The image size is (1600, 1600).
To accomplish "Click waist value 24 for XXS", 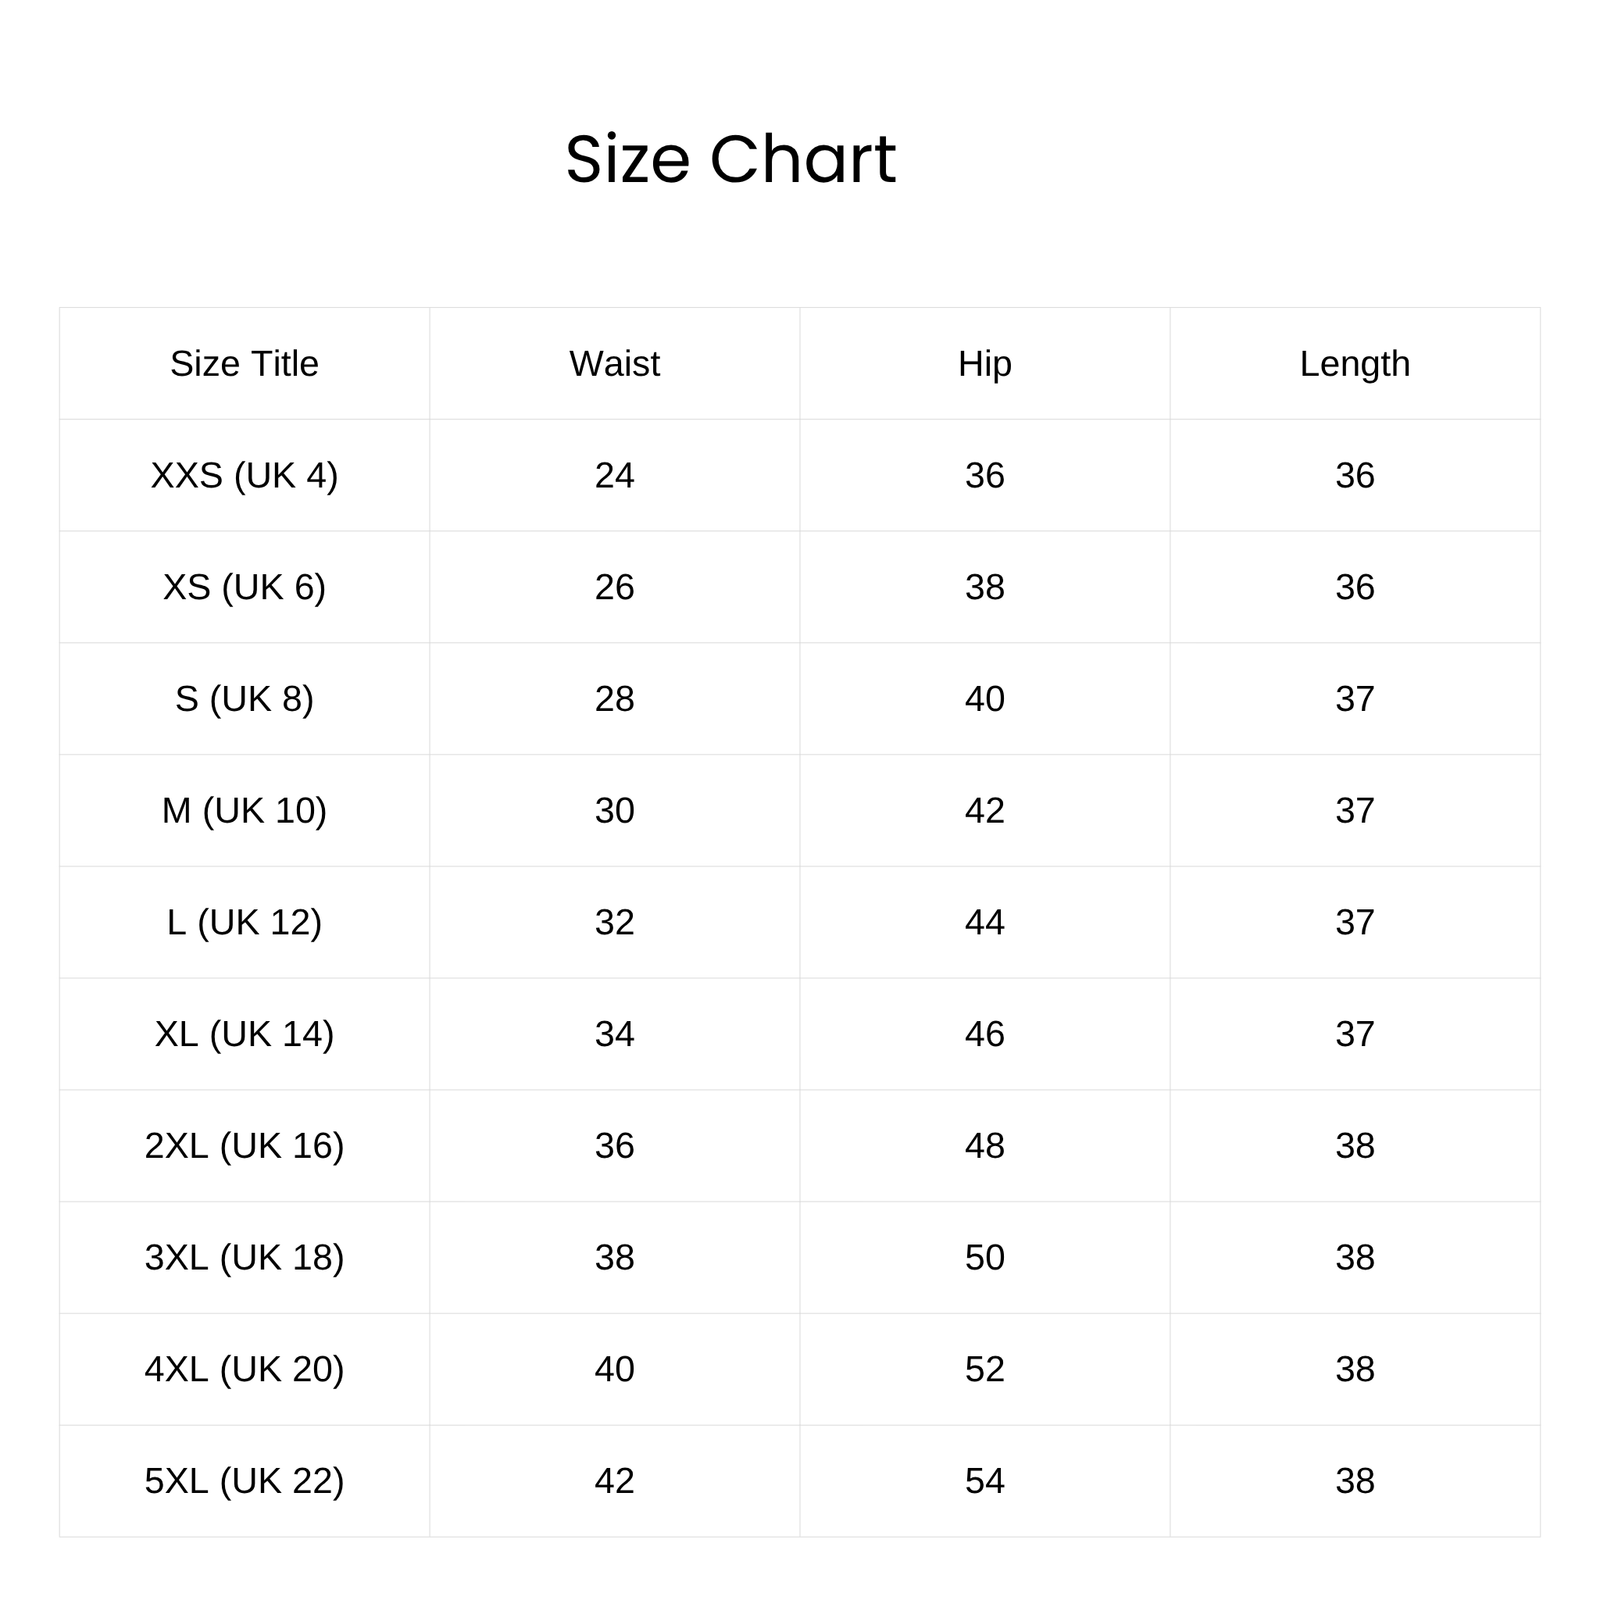I will tap(614, 475).
